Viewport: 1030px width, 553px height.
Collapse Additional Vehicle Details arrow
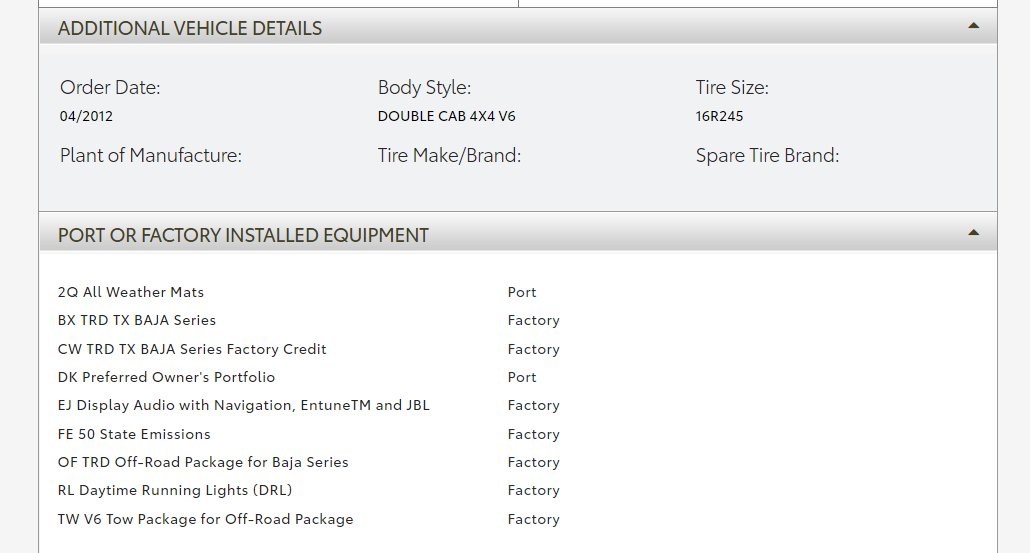tap(973, 26)
